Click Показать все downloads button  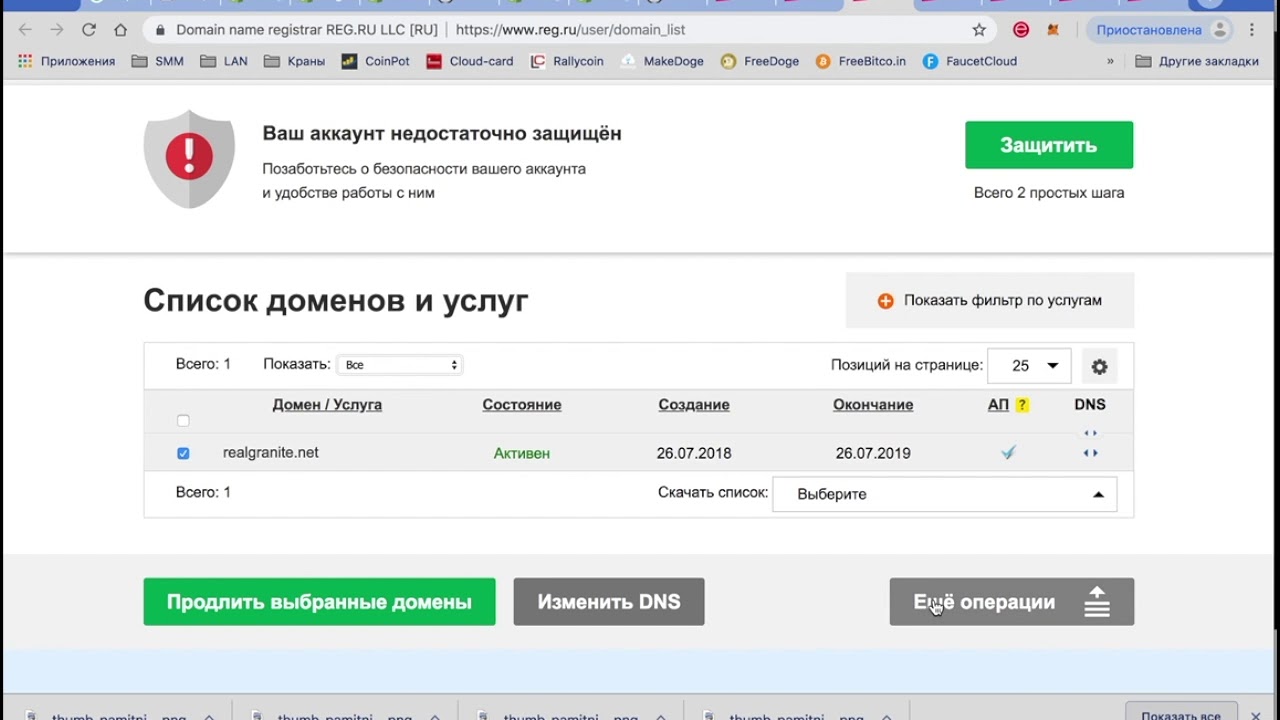click(x=1180, y=712)
